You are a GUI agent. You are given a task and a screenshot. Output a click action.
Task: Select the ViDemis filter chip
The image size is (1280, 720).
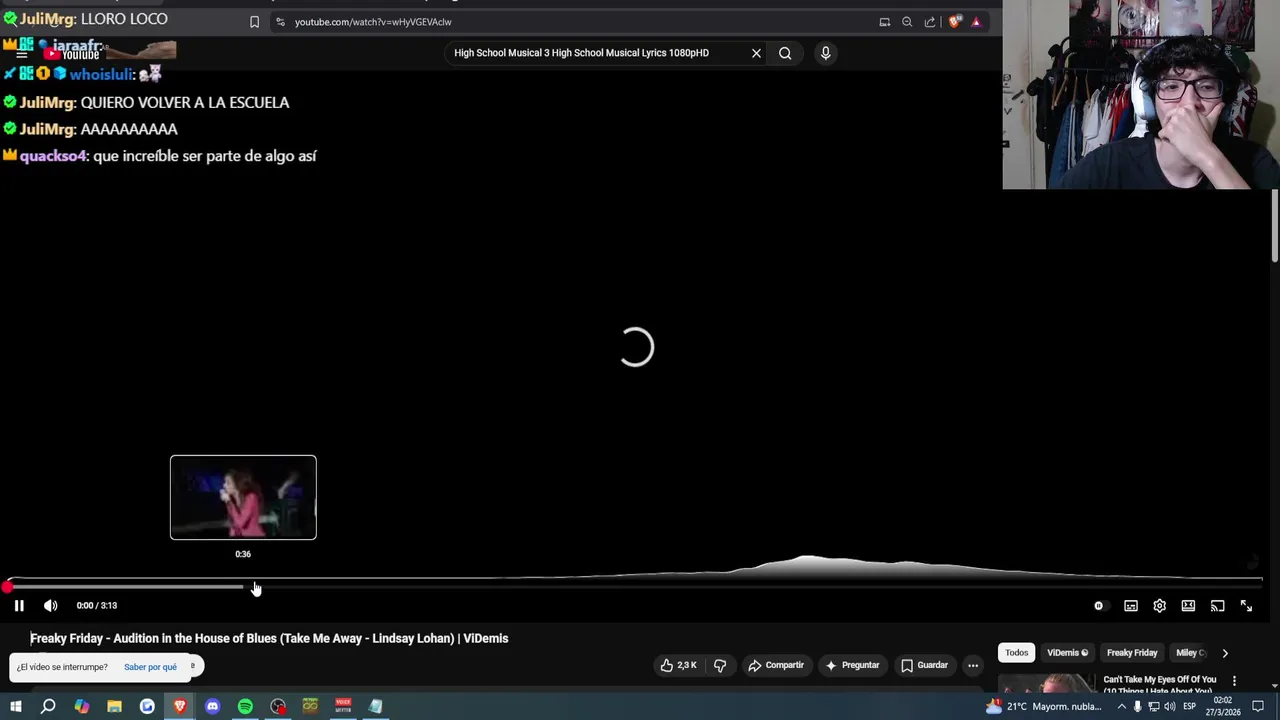1067,653
